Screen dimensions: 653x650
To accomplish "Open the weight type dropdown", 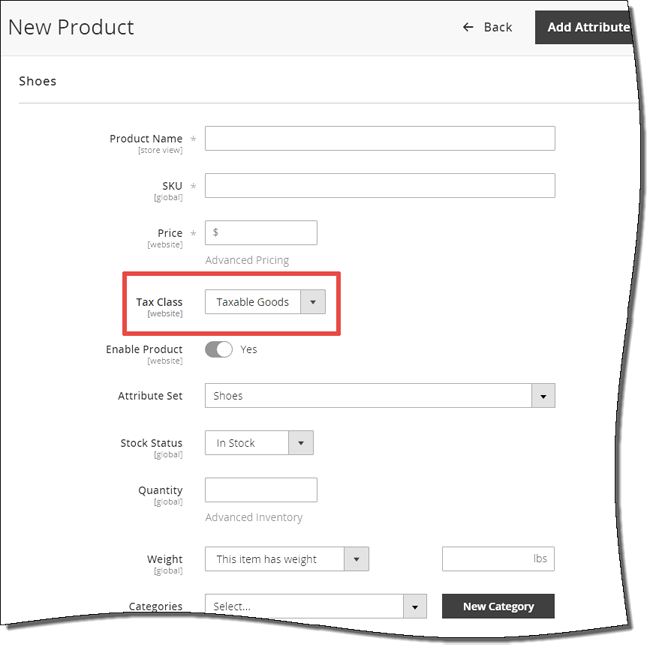I will pos(287,559).
